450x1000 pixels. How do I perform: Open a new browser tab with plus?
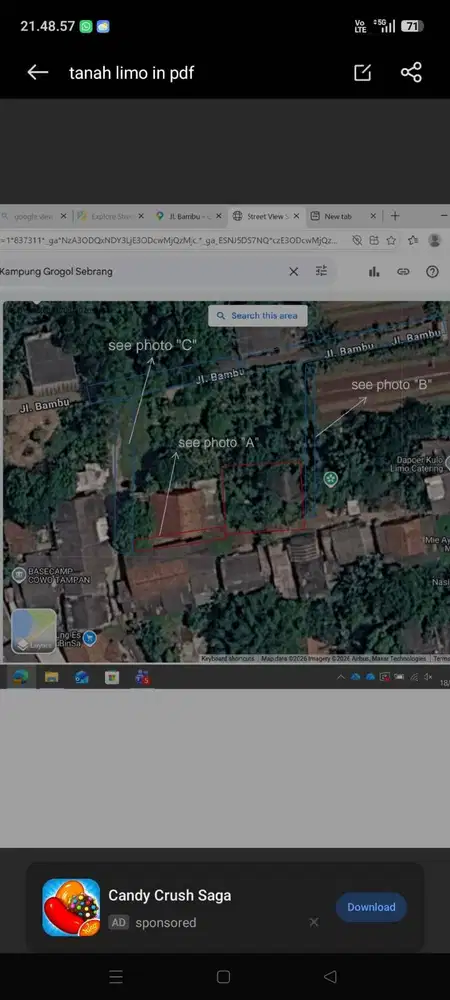395,216
